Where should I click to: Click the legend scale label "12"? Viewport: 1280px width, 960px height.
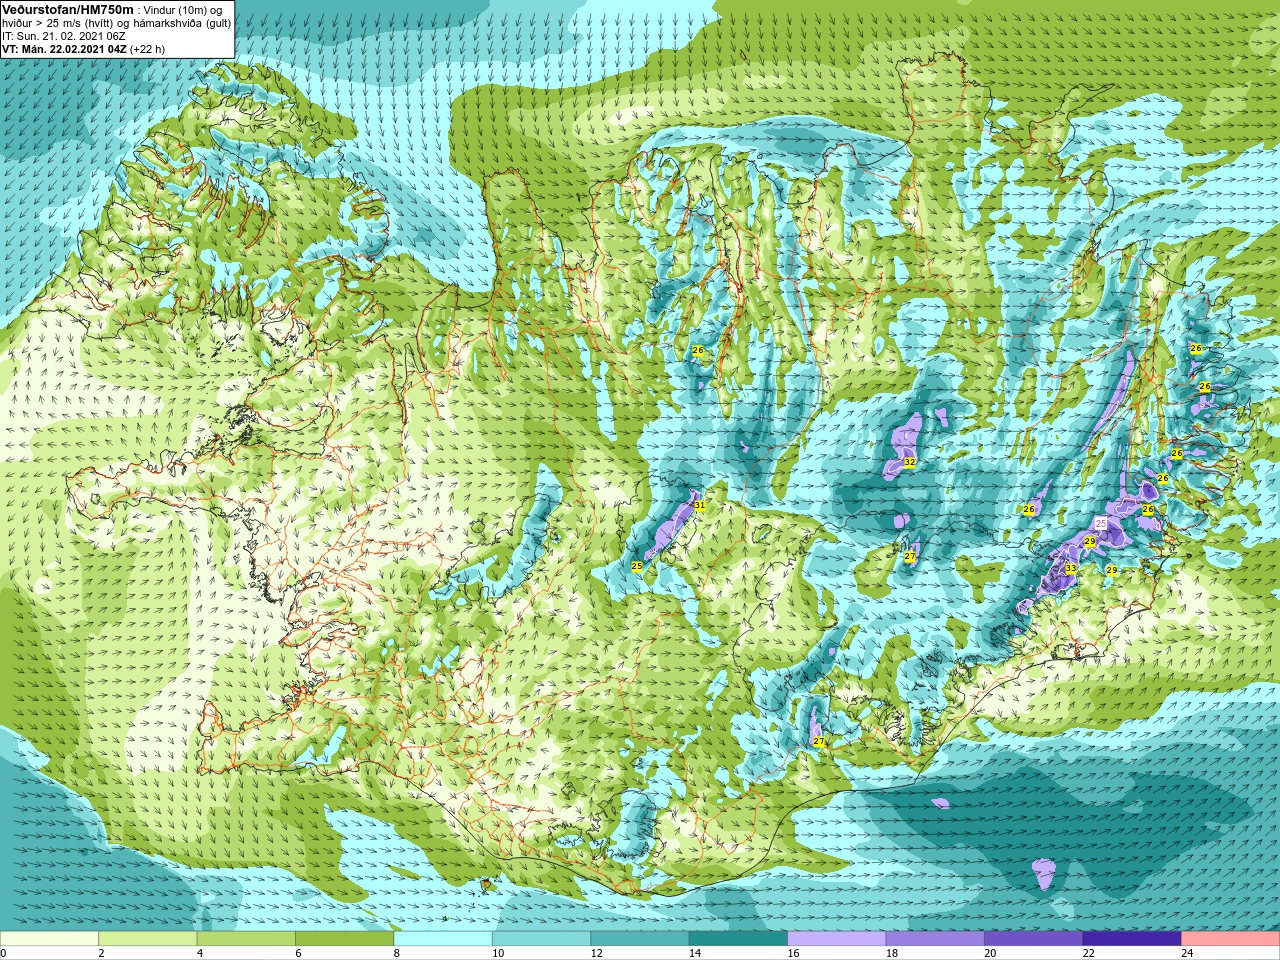tap(596, 953)
